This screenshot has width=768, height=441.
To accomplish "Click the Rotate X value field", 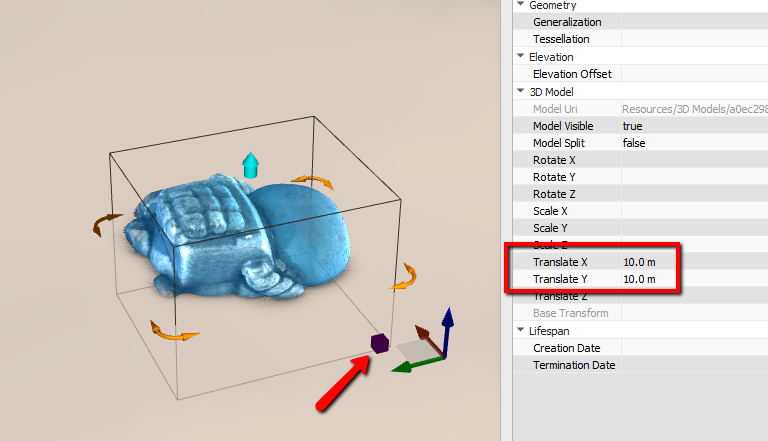I will point(695,160).
